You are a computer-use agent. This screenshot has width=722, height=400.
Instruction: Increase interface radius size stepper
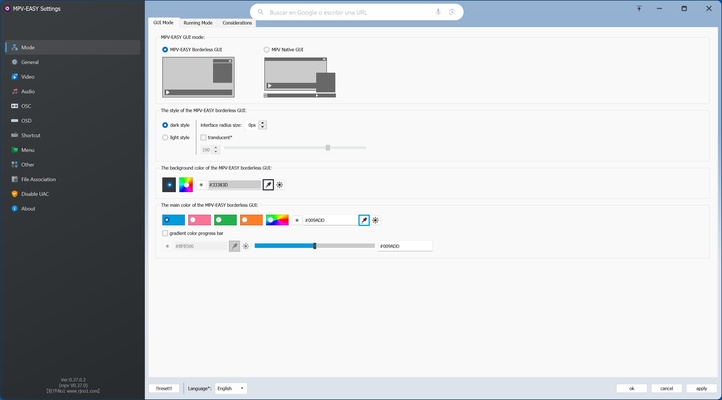coord(262,123)
